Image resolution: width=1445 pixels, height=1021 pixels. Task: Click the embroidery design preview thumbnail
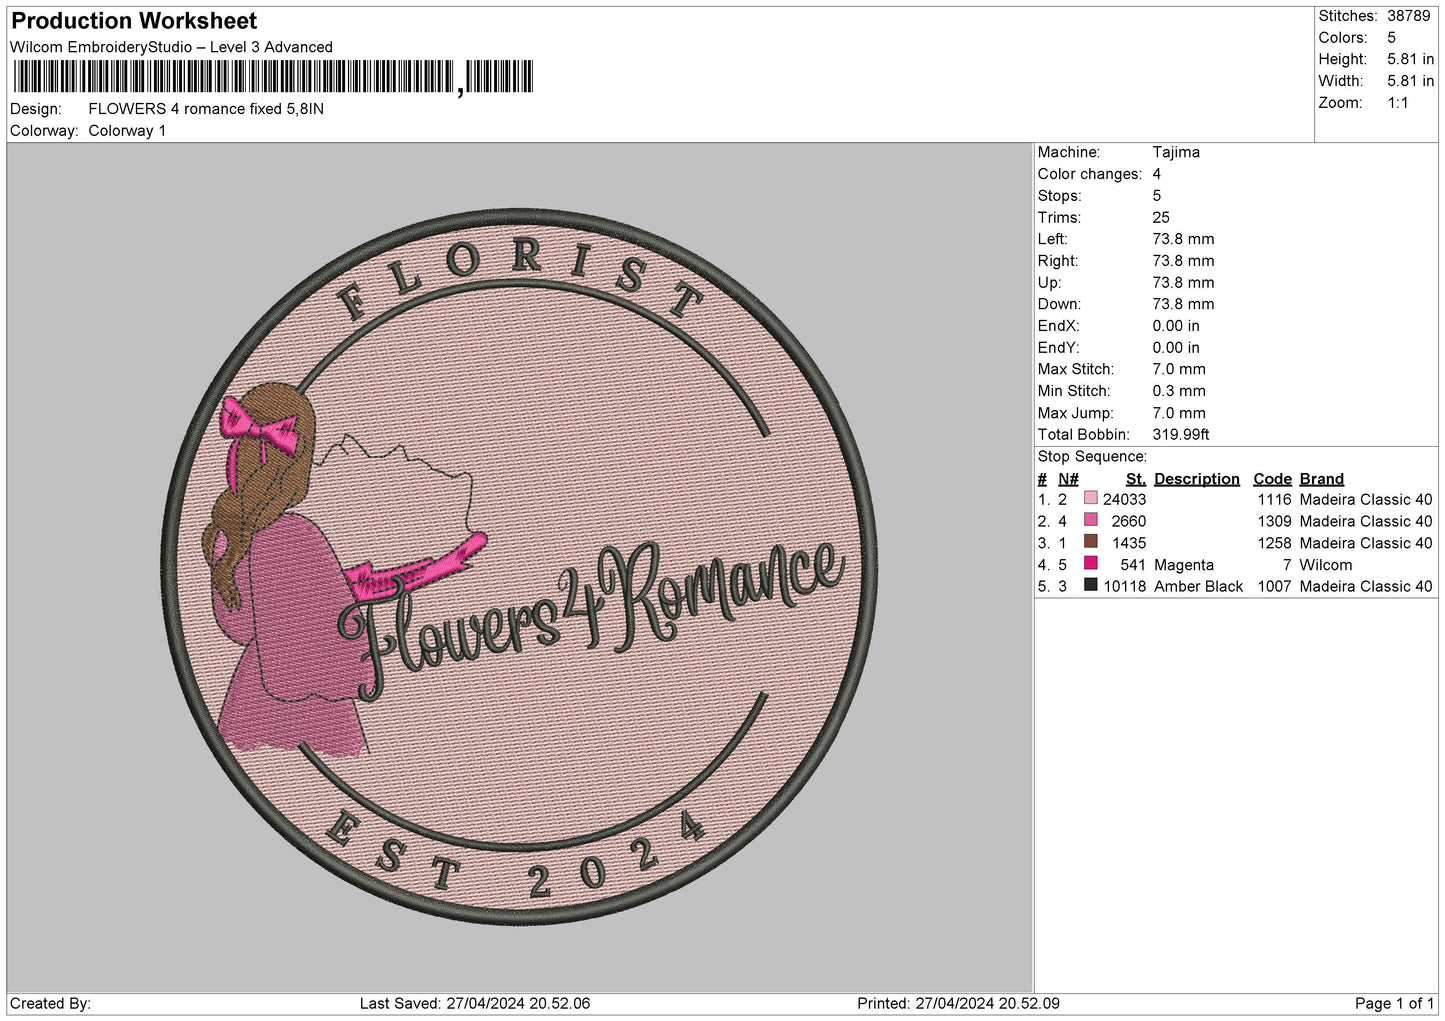point(519,566)
